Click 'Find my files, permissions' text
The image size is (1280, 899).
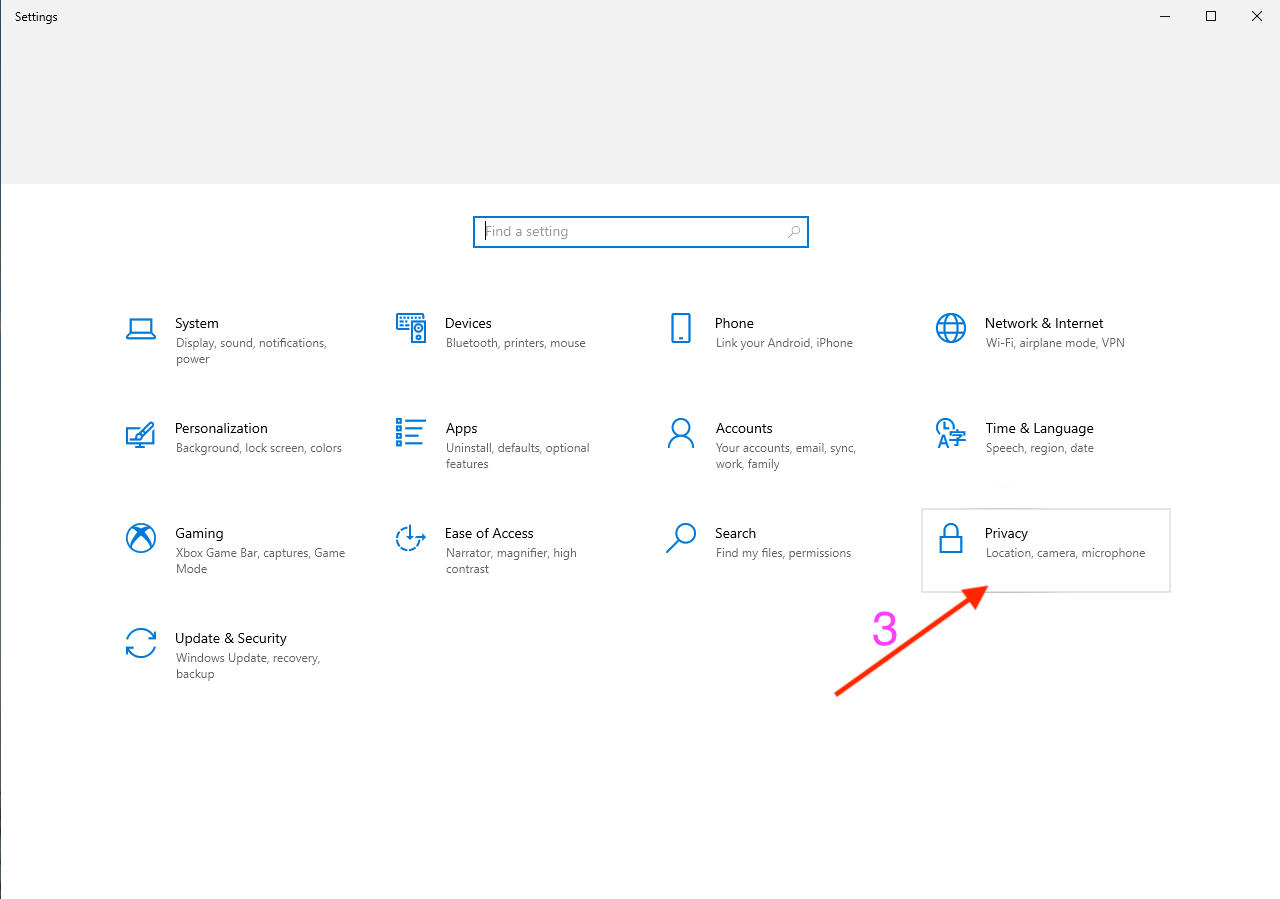(783, 553)
